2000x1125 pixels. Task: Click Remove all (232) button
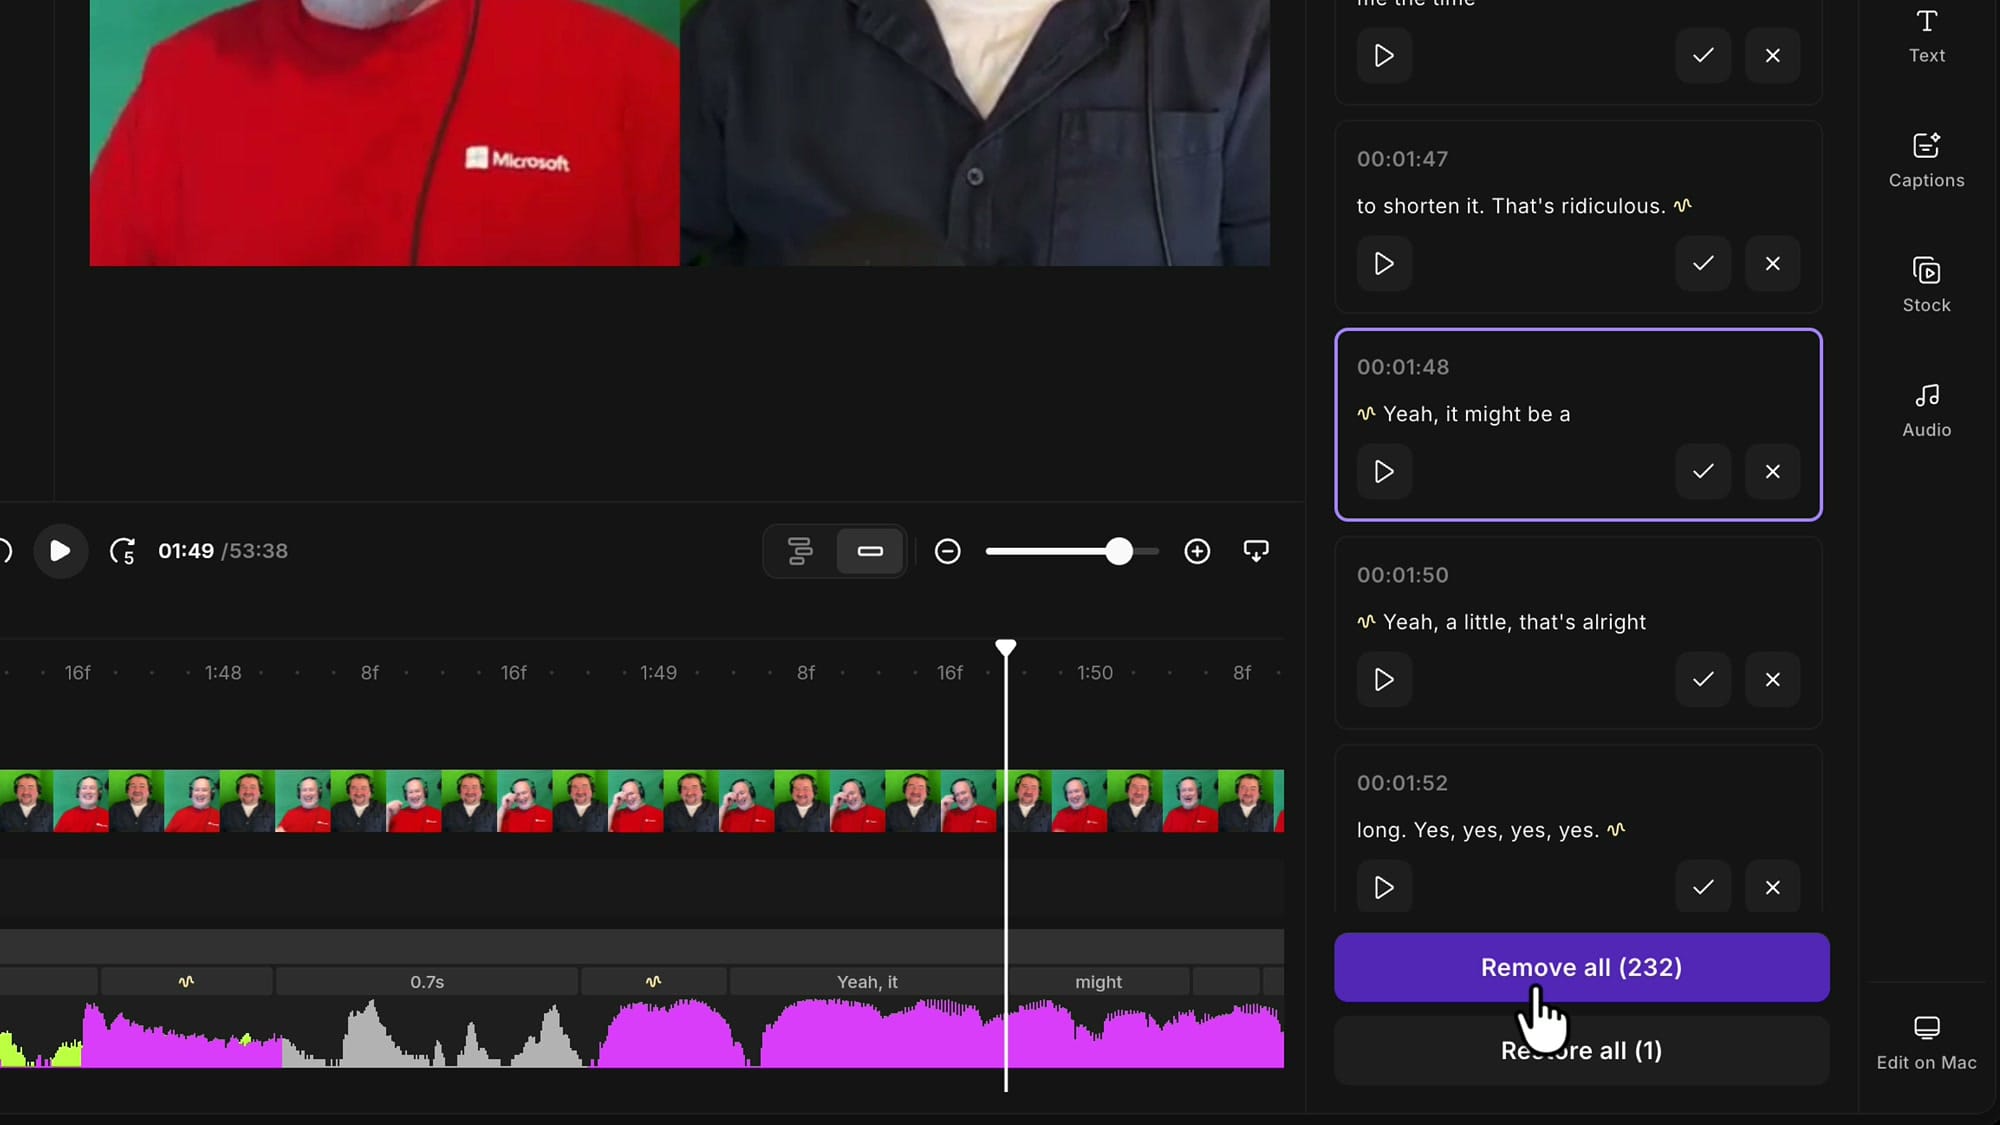click(1581, 967)
